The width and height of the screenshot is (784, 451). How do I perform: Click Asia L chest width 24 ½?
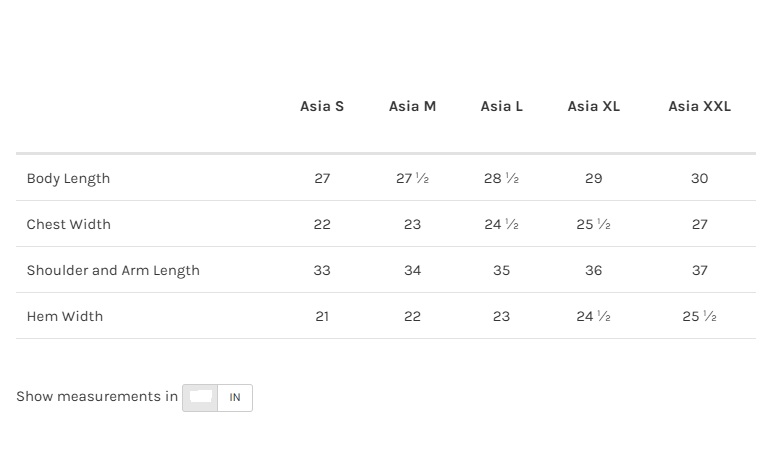pyautogui.click(x=501, y=224)
